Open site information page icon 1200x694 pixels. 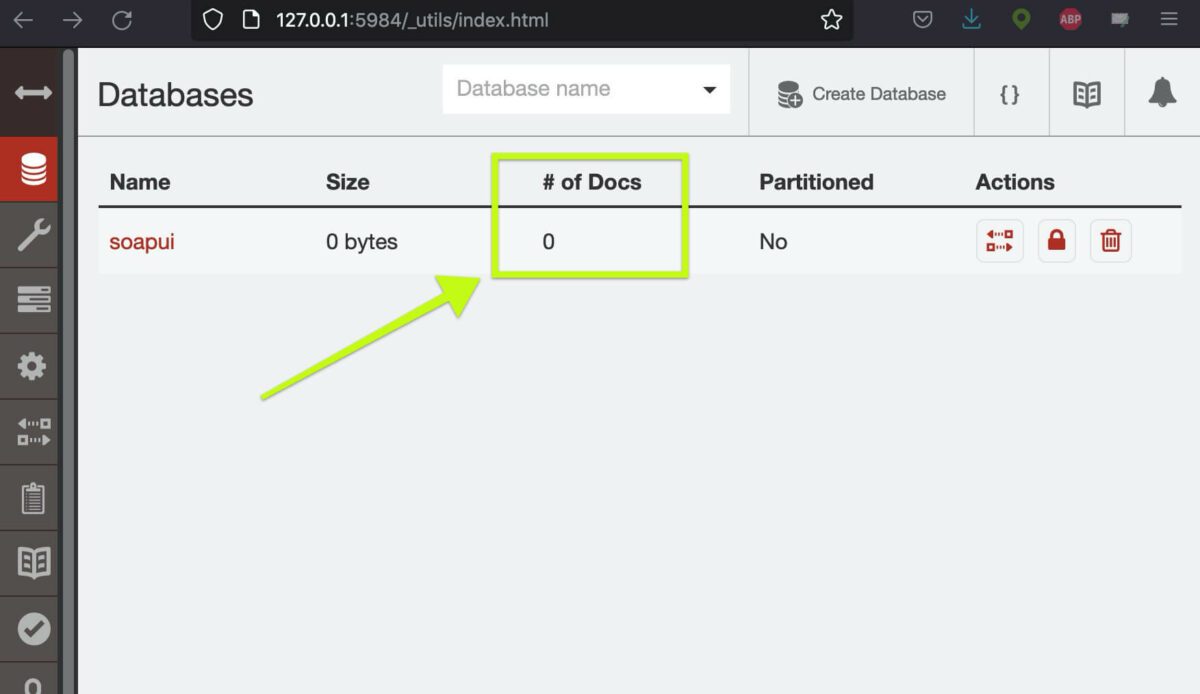click(252, 20)
